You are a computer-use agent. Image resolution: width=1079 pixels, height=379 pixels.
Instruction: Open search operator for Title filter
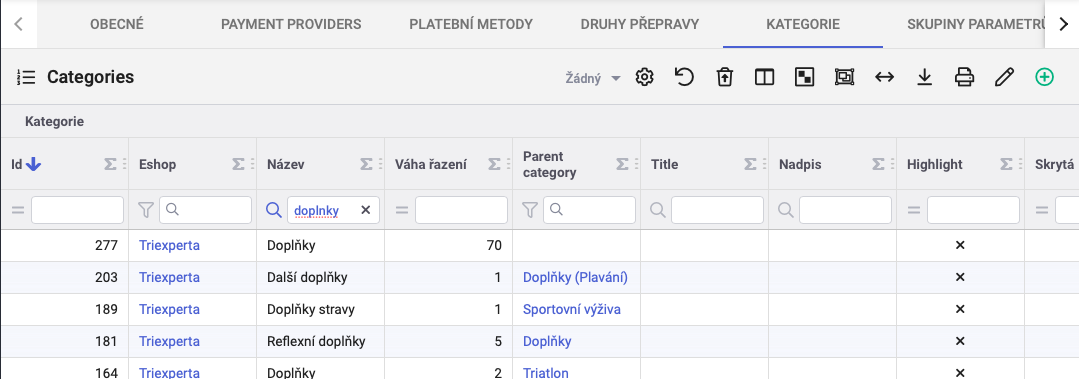pyautogui.click(x=658, y=210)
